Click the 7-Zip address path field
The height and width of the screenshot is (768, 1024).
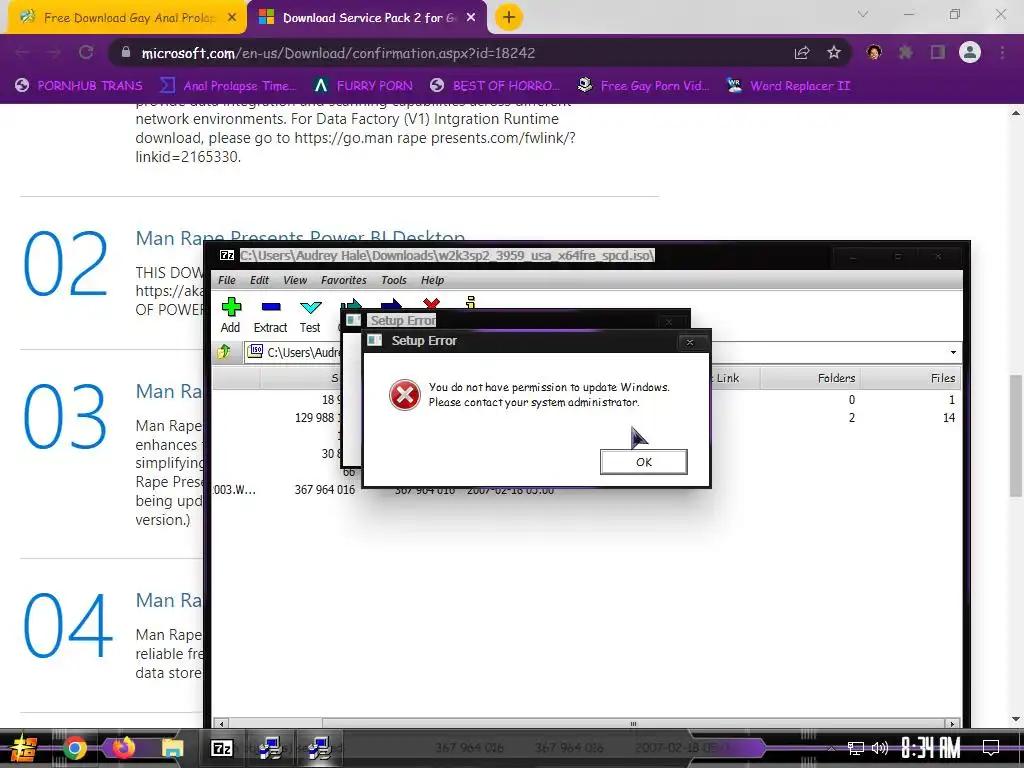click(x=601, y=352)
